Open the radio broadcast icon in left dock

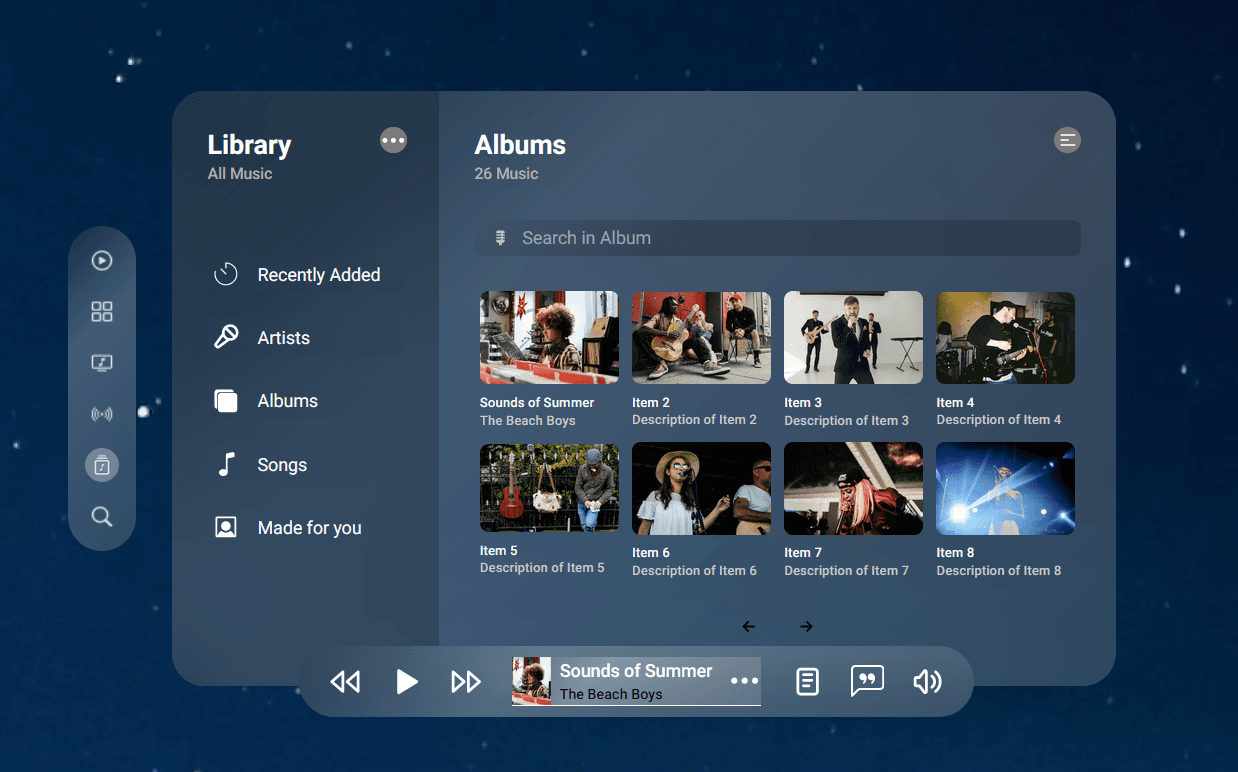102,414
